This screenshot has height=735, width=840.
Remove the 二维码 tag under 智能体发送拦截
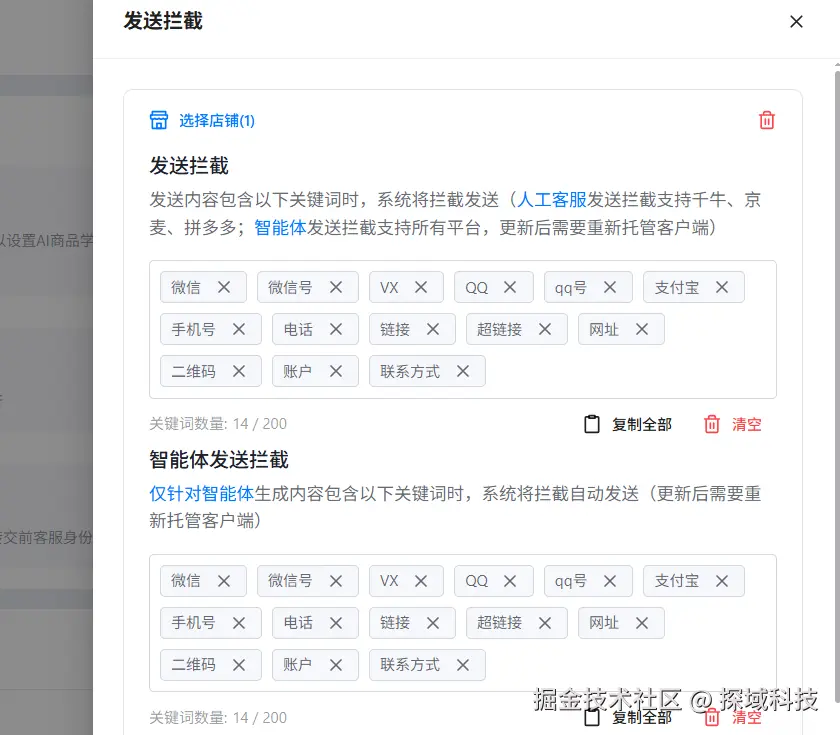click(x=239, y=664)
